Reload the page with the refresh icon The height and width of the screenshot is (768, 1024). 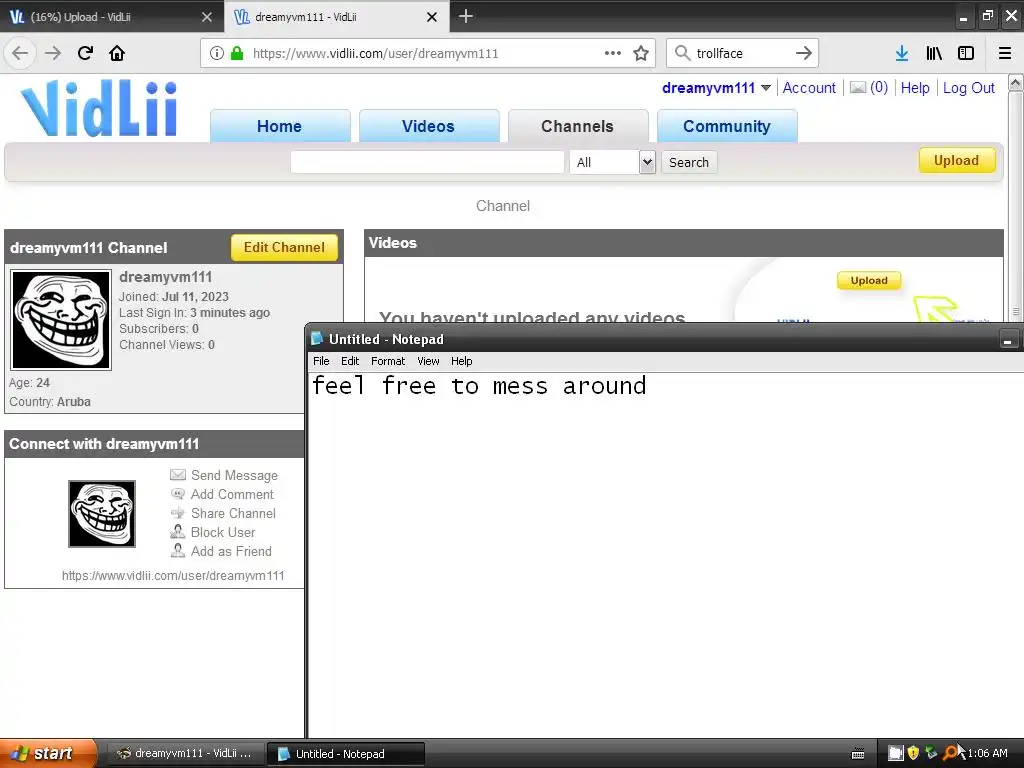click(x=85, y=53)
